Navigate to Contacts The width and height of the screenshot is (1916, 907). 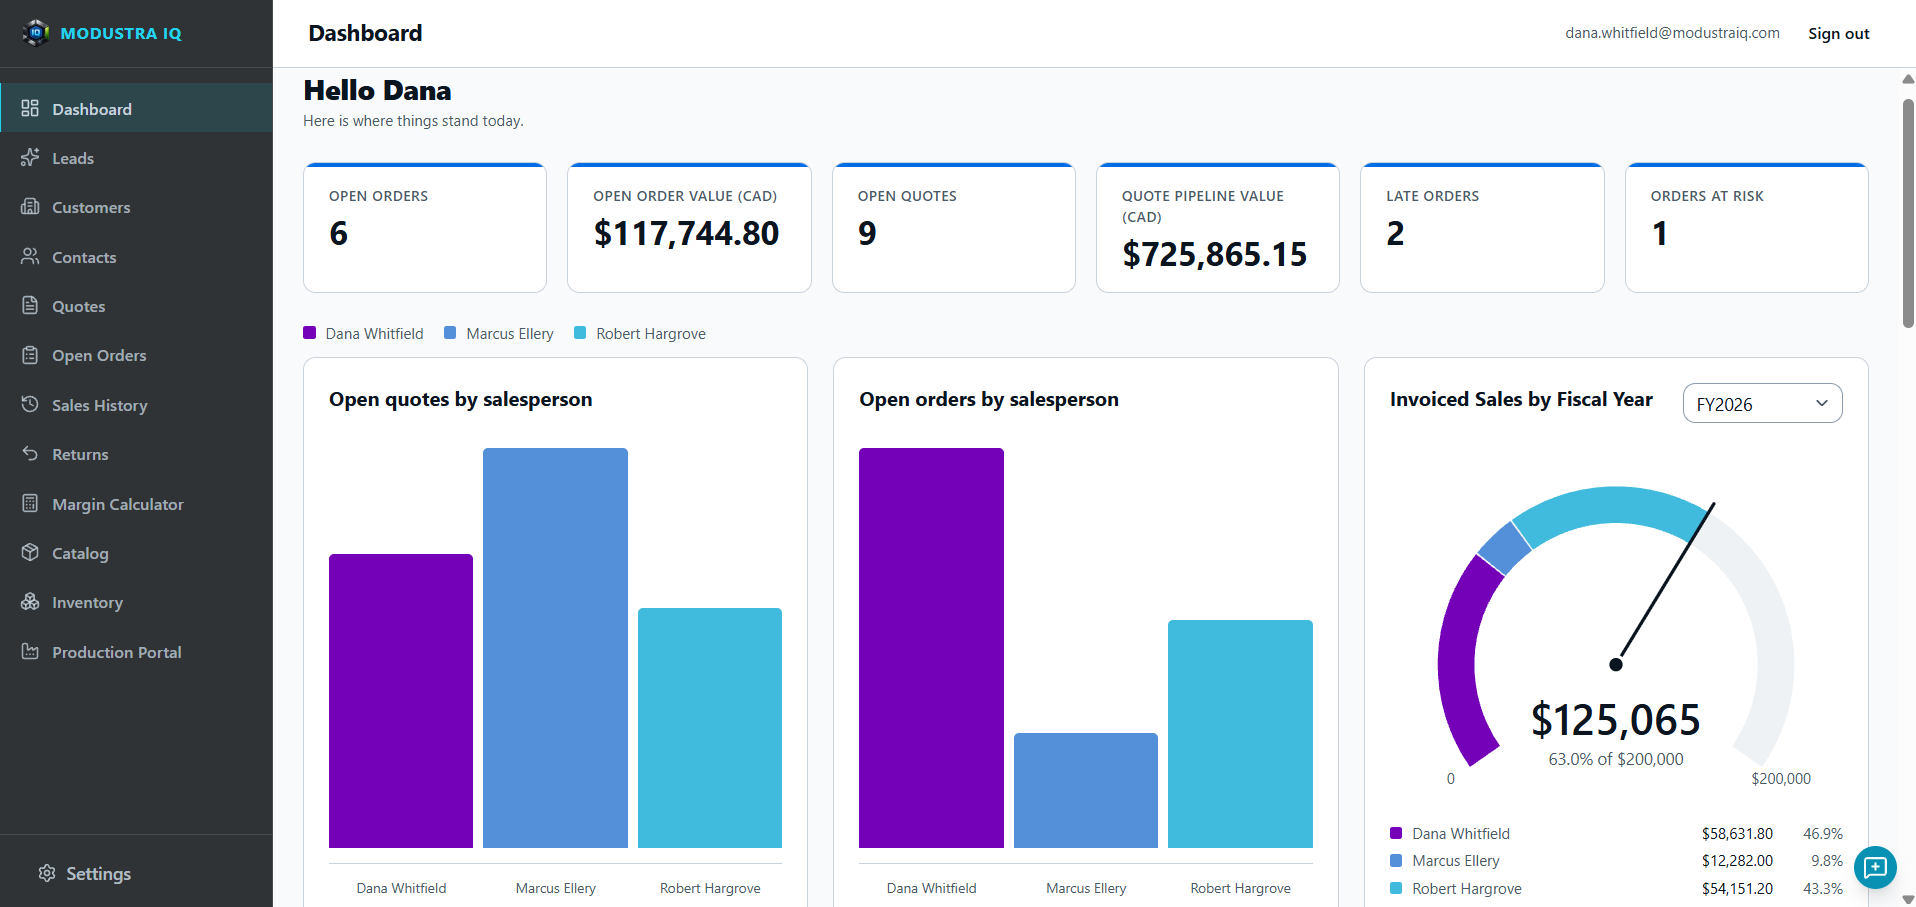(x=136, y=257)
